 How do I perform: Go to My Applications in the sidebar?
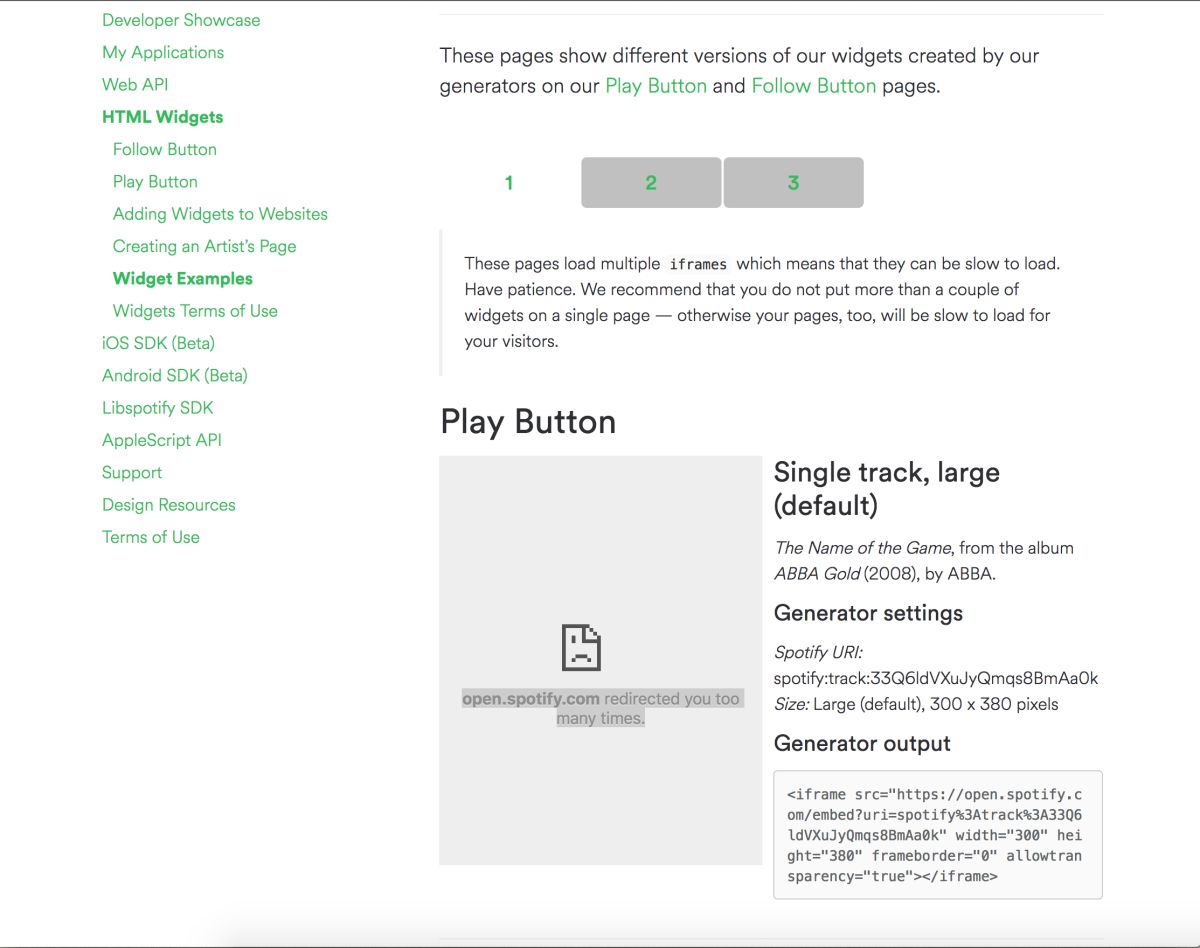tap(163, 52)
